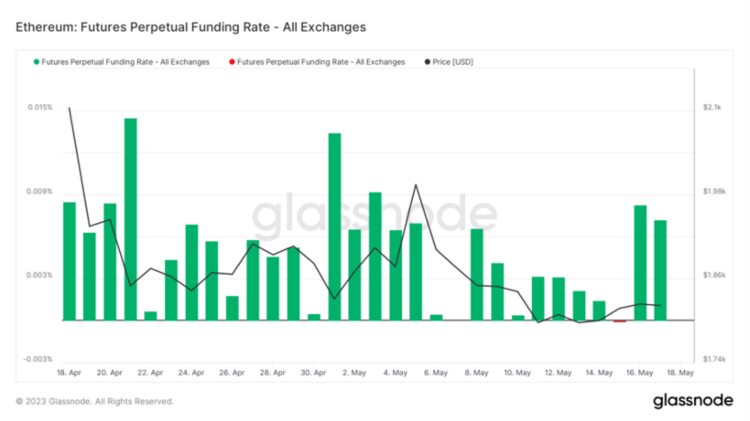Click the 2023 Glassnode copyright text
Screen dimensions: 750x421
pyautogui.click(x=95, y=401)
